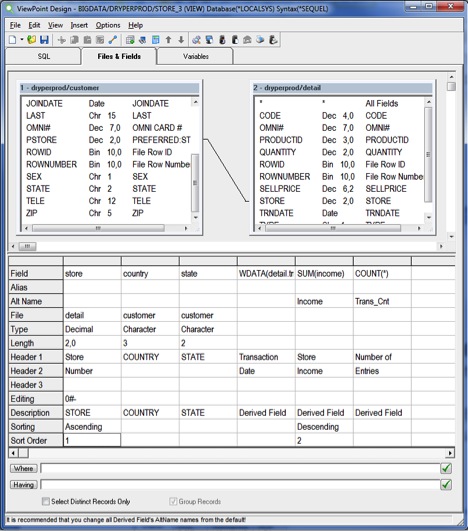Viewport: 468px width, 531px height.
Task: Click the New view document icon
Action: [13, 40]
